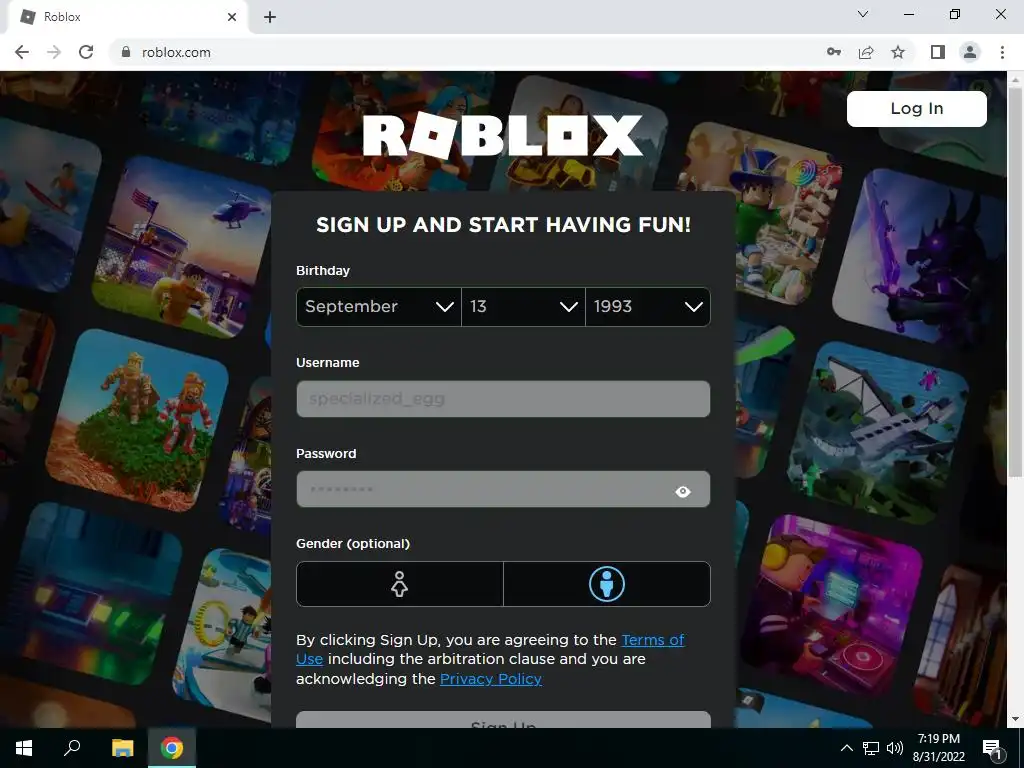This screenshot has width=1024, height=768.
Task: Open saved passwords key icon
Action: tap(833, 52)
